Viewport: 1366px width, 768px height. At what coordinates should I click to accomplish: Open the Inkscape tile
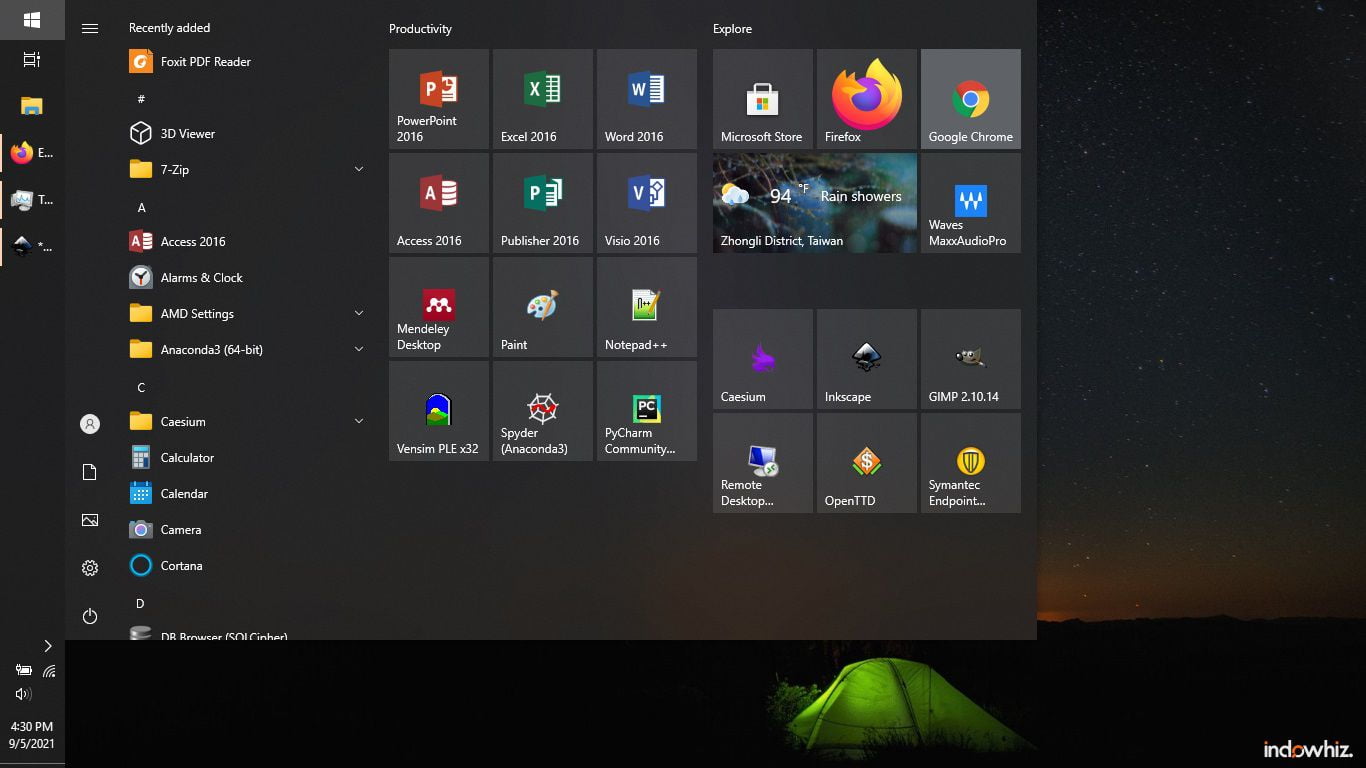(867, 359)
